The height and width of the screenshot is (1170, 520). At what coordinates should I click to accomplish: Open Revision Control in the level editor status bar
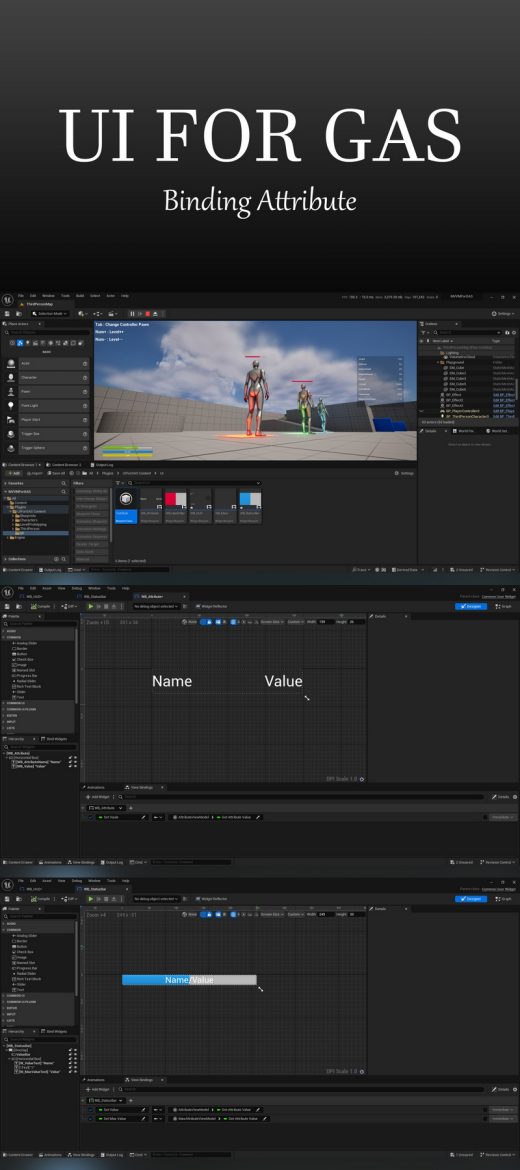click(498, 569)
